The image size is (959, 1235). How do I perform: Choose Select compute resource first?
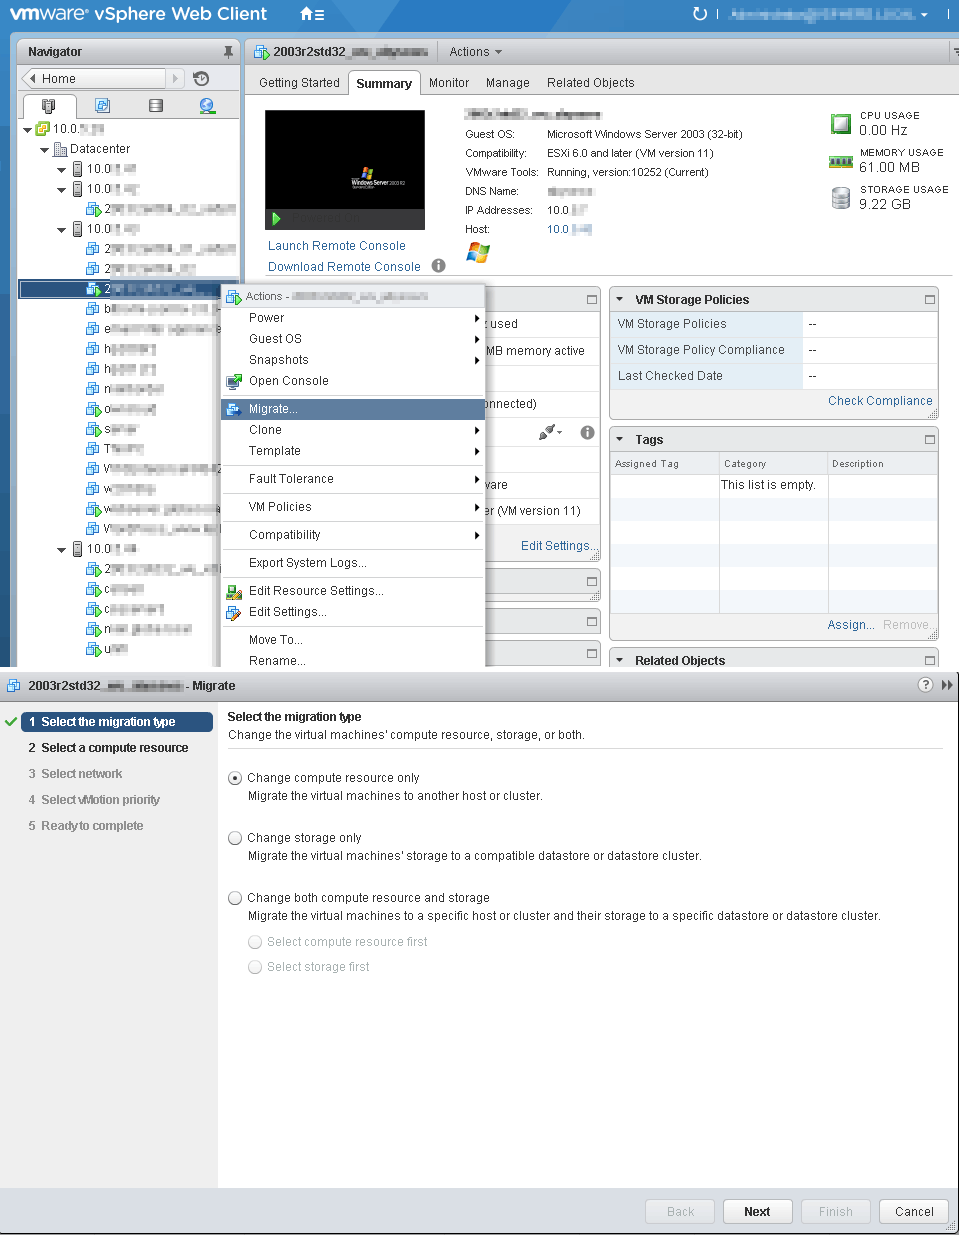coord(255,942)
